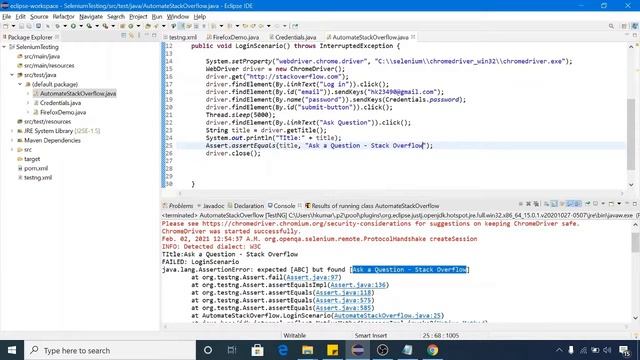Screen dimensions: 640x360
Task: Collapse the SeleniumTesting project node
Action: tap(4, 47)
